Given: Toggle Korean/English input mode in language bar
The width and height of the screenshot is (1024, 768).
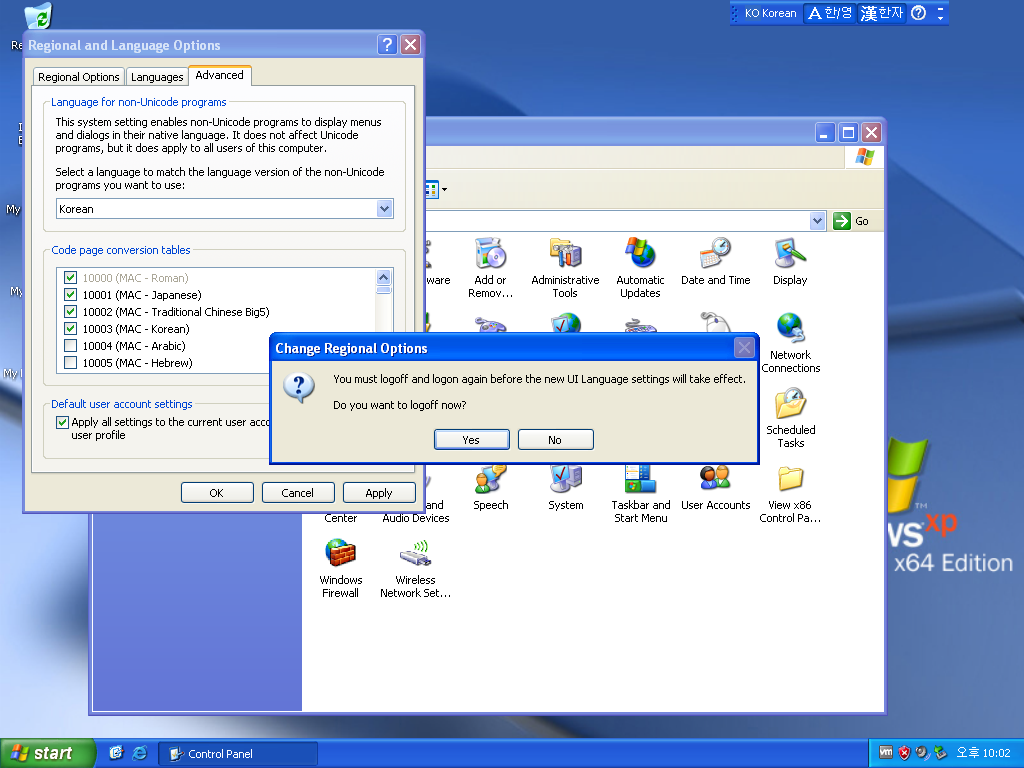Looking at the screenshot, I should pos(830,13).
